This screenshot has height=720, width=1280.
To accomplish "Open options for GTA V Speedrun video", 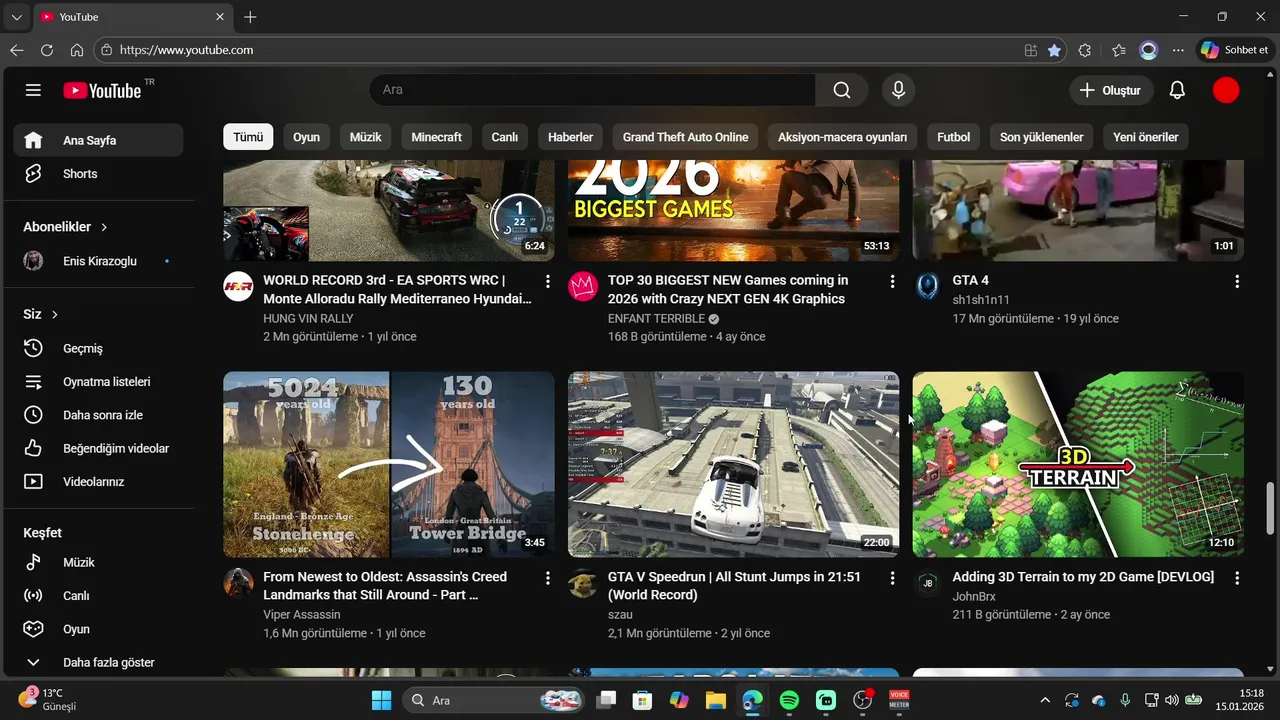I will (892, 578).
